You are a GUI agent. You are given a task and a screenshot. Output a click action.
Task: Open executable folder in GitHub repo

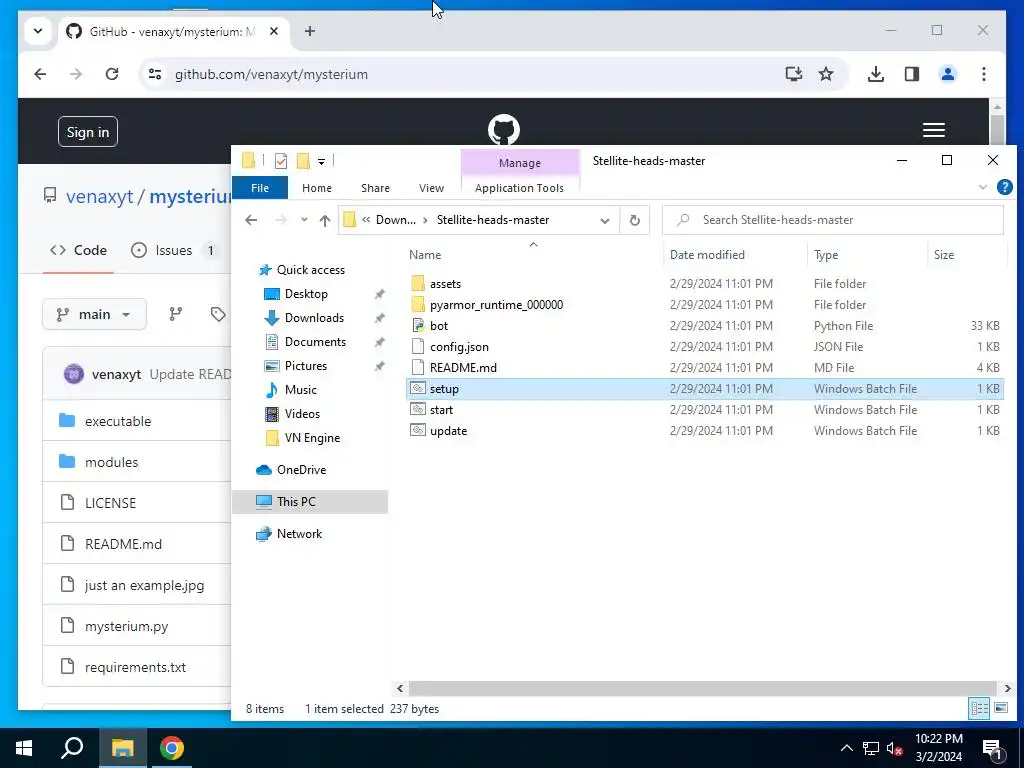click(118, 421)
